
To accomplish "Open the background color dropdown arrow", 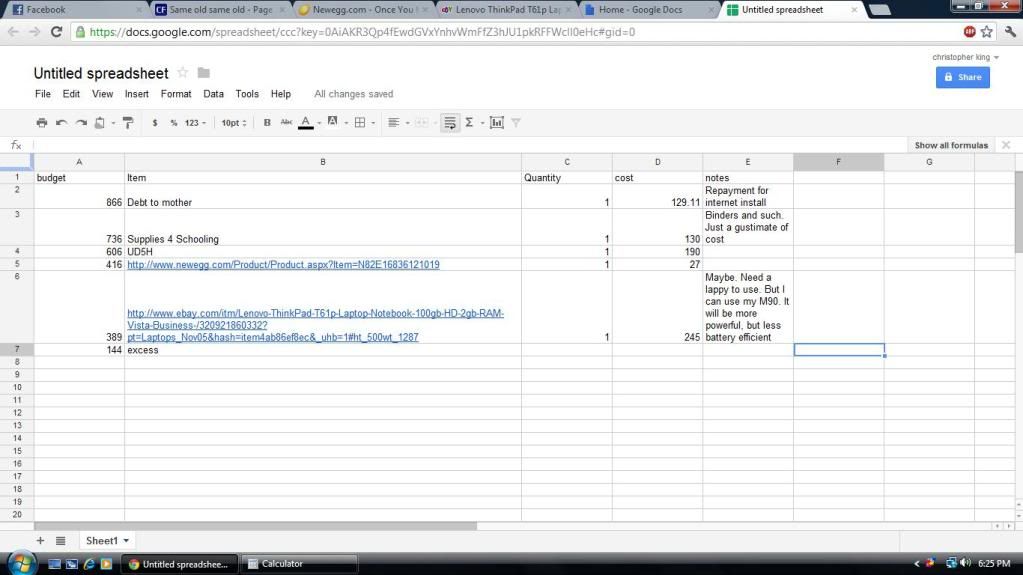I will [x=346, y=123].
